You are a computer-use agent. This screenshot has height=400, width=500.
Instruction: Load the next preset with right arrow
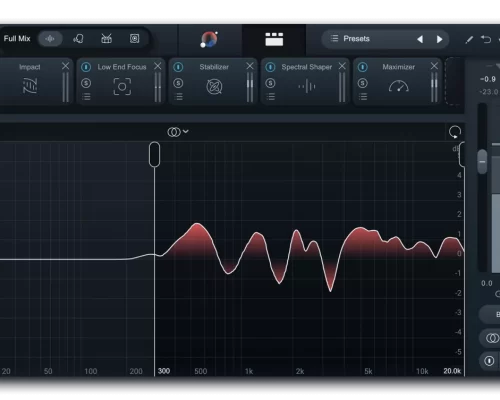coord(439,39)
